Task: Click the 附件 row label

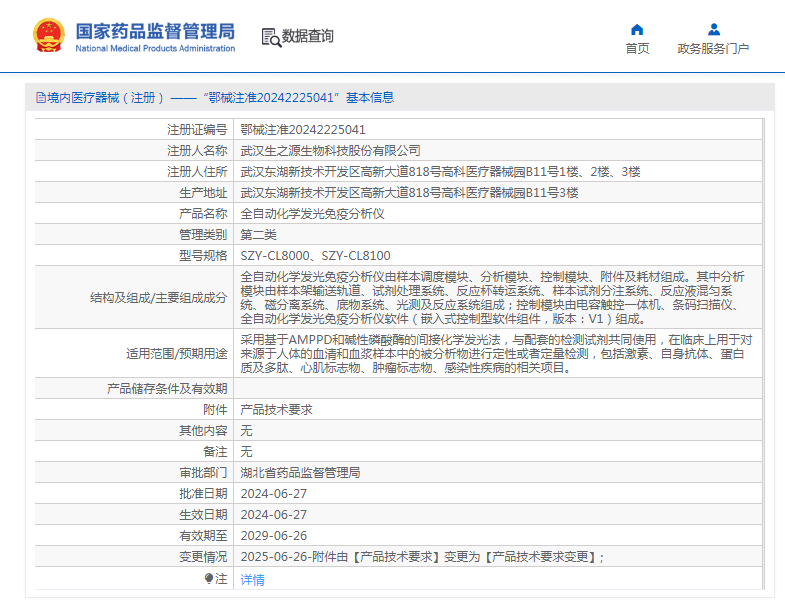Action: (x=215, y=410)
